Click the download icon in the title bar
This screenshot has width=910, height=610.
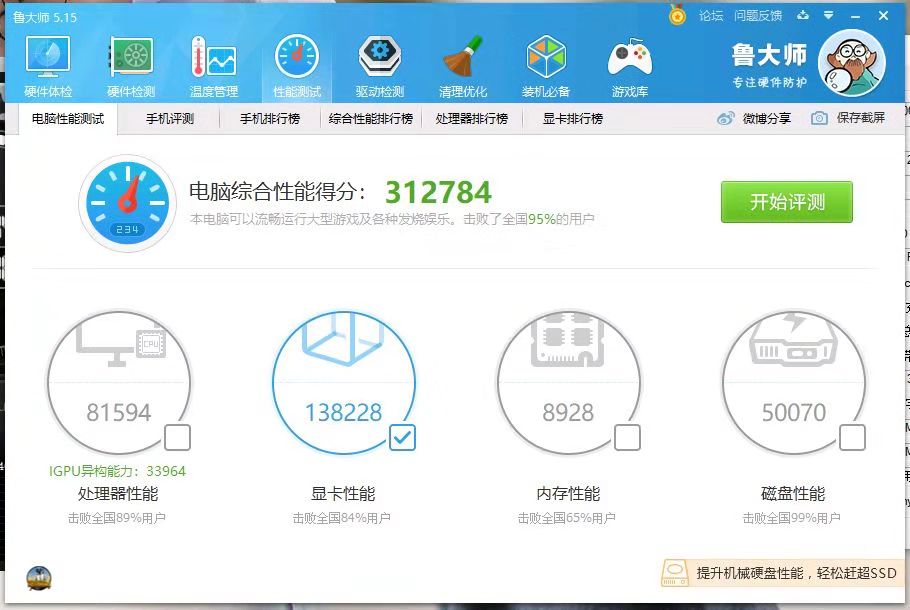[x=803, y=16]
